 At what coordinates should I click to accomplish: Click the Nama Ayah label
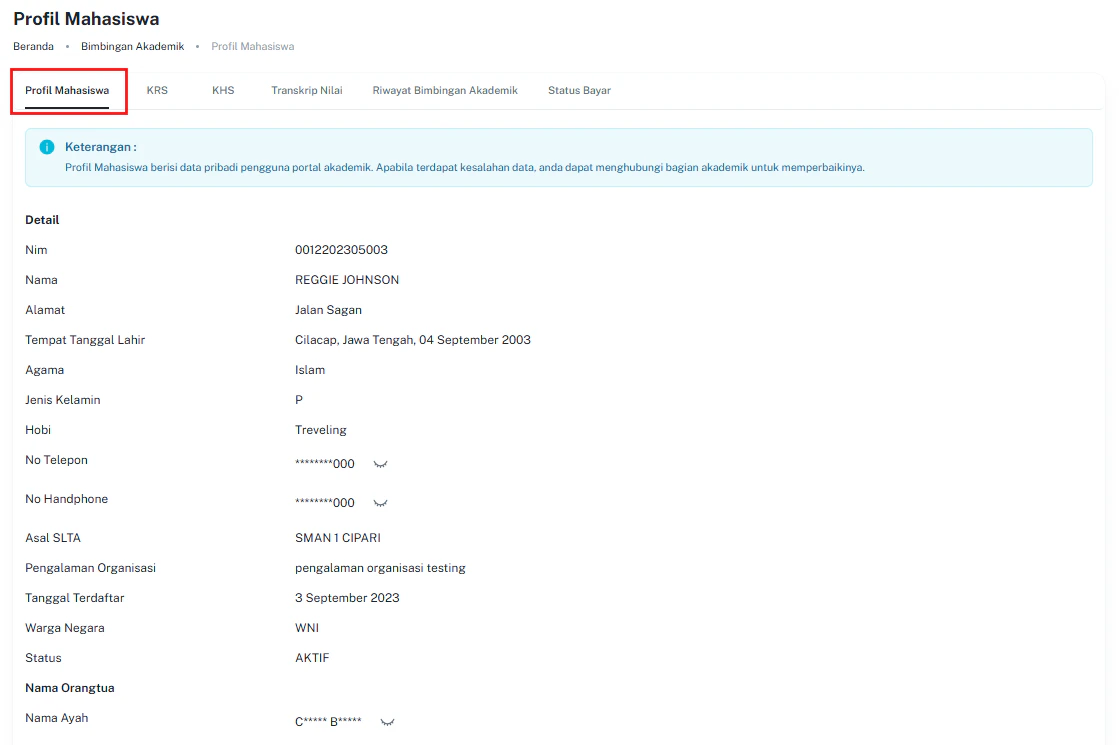(57, 718)
